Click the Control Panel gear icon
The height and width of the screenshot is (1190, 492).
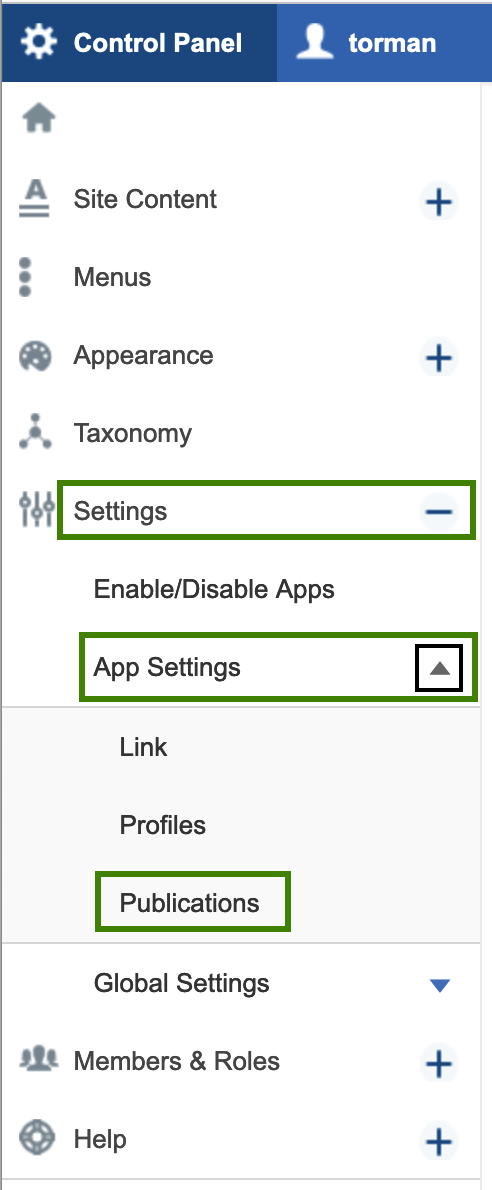tap(39, 42)
